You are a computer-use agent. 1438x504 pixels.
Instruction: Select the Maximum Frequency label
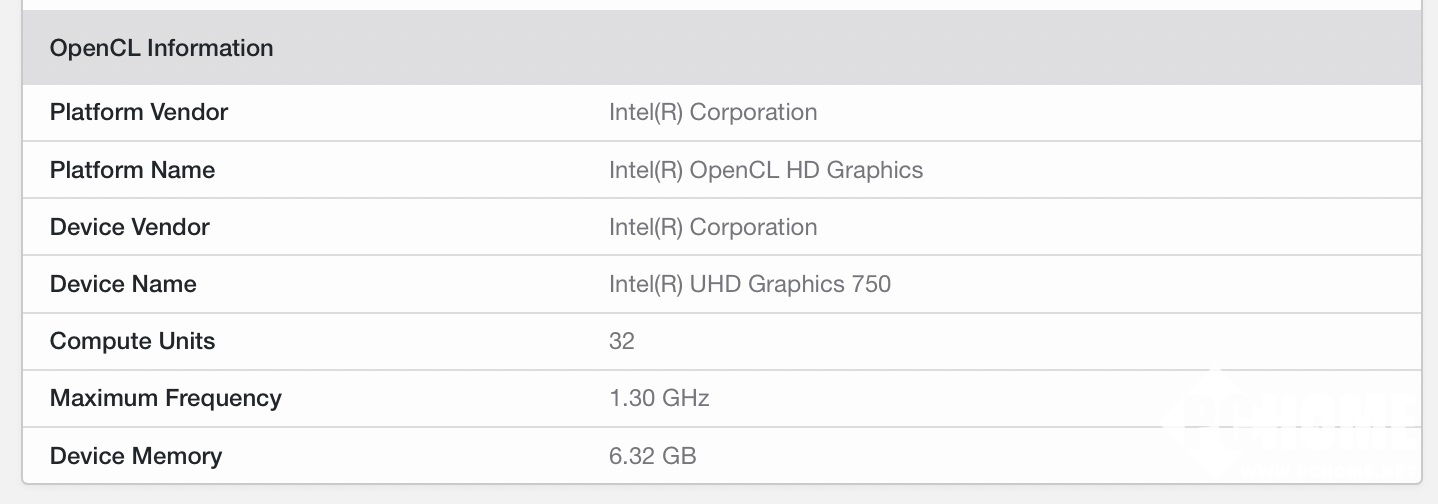pyautogui.click(x=166, y=398)
